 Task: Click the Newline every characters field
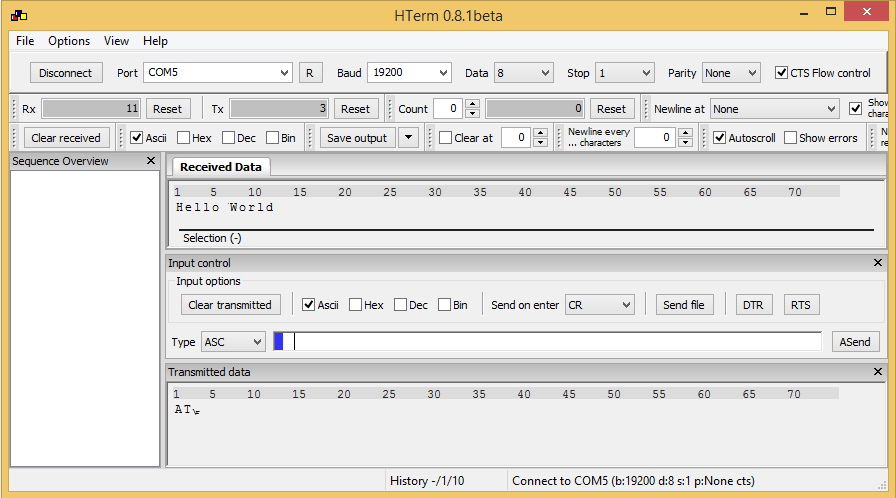pos(656,138)
